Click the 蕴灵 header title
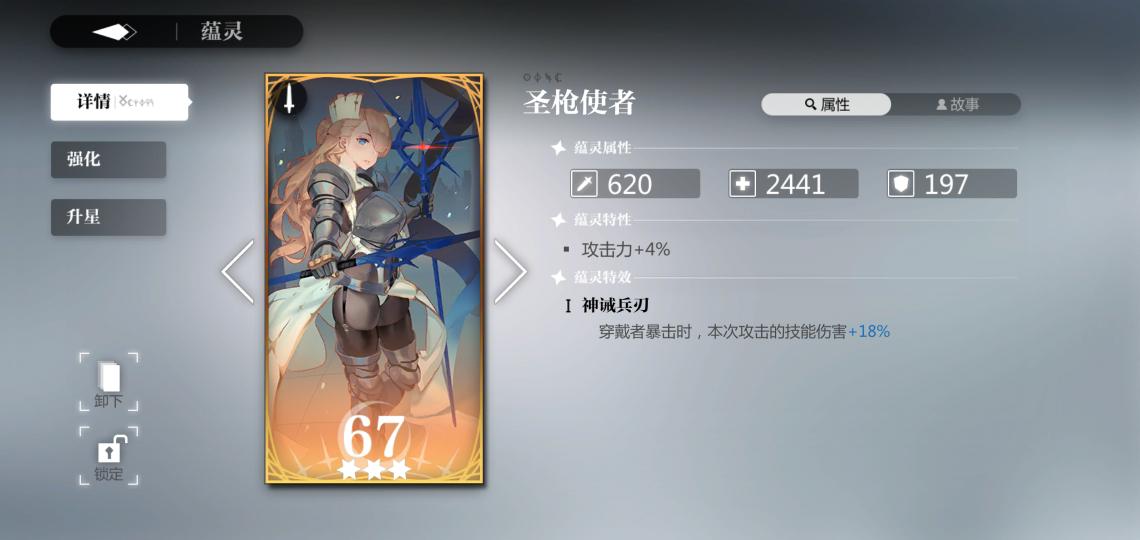1140x540 pixels. (x=222, y=32)
